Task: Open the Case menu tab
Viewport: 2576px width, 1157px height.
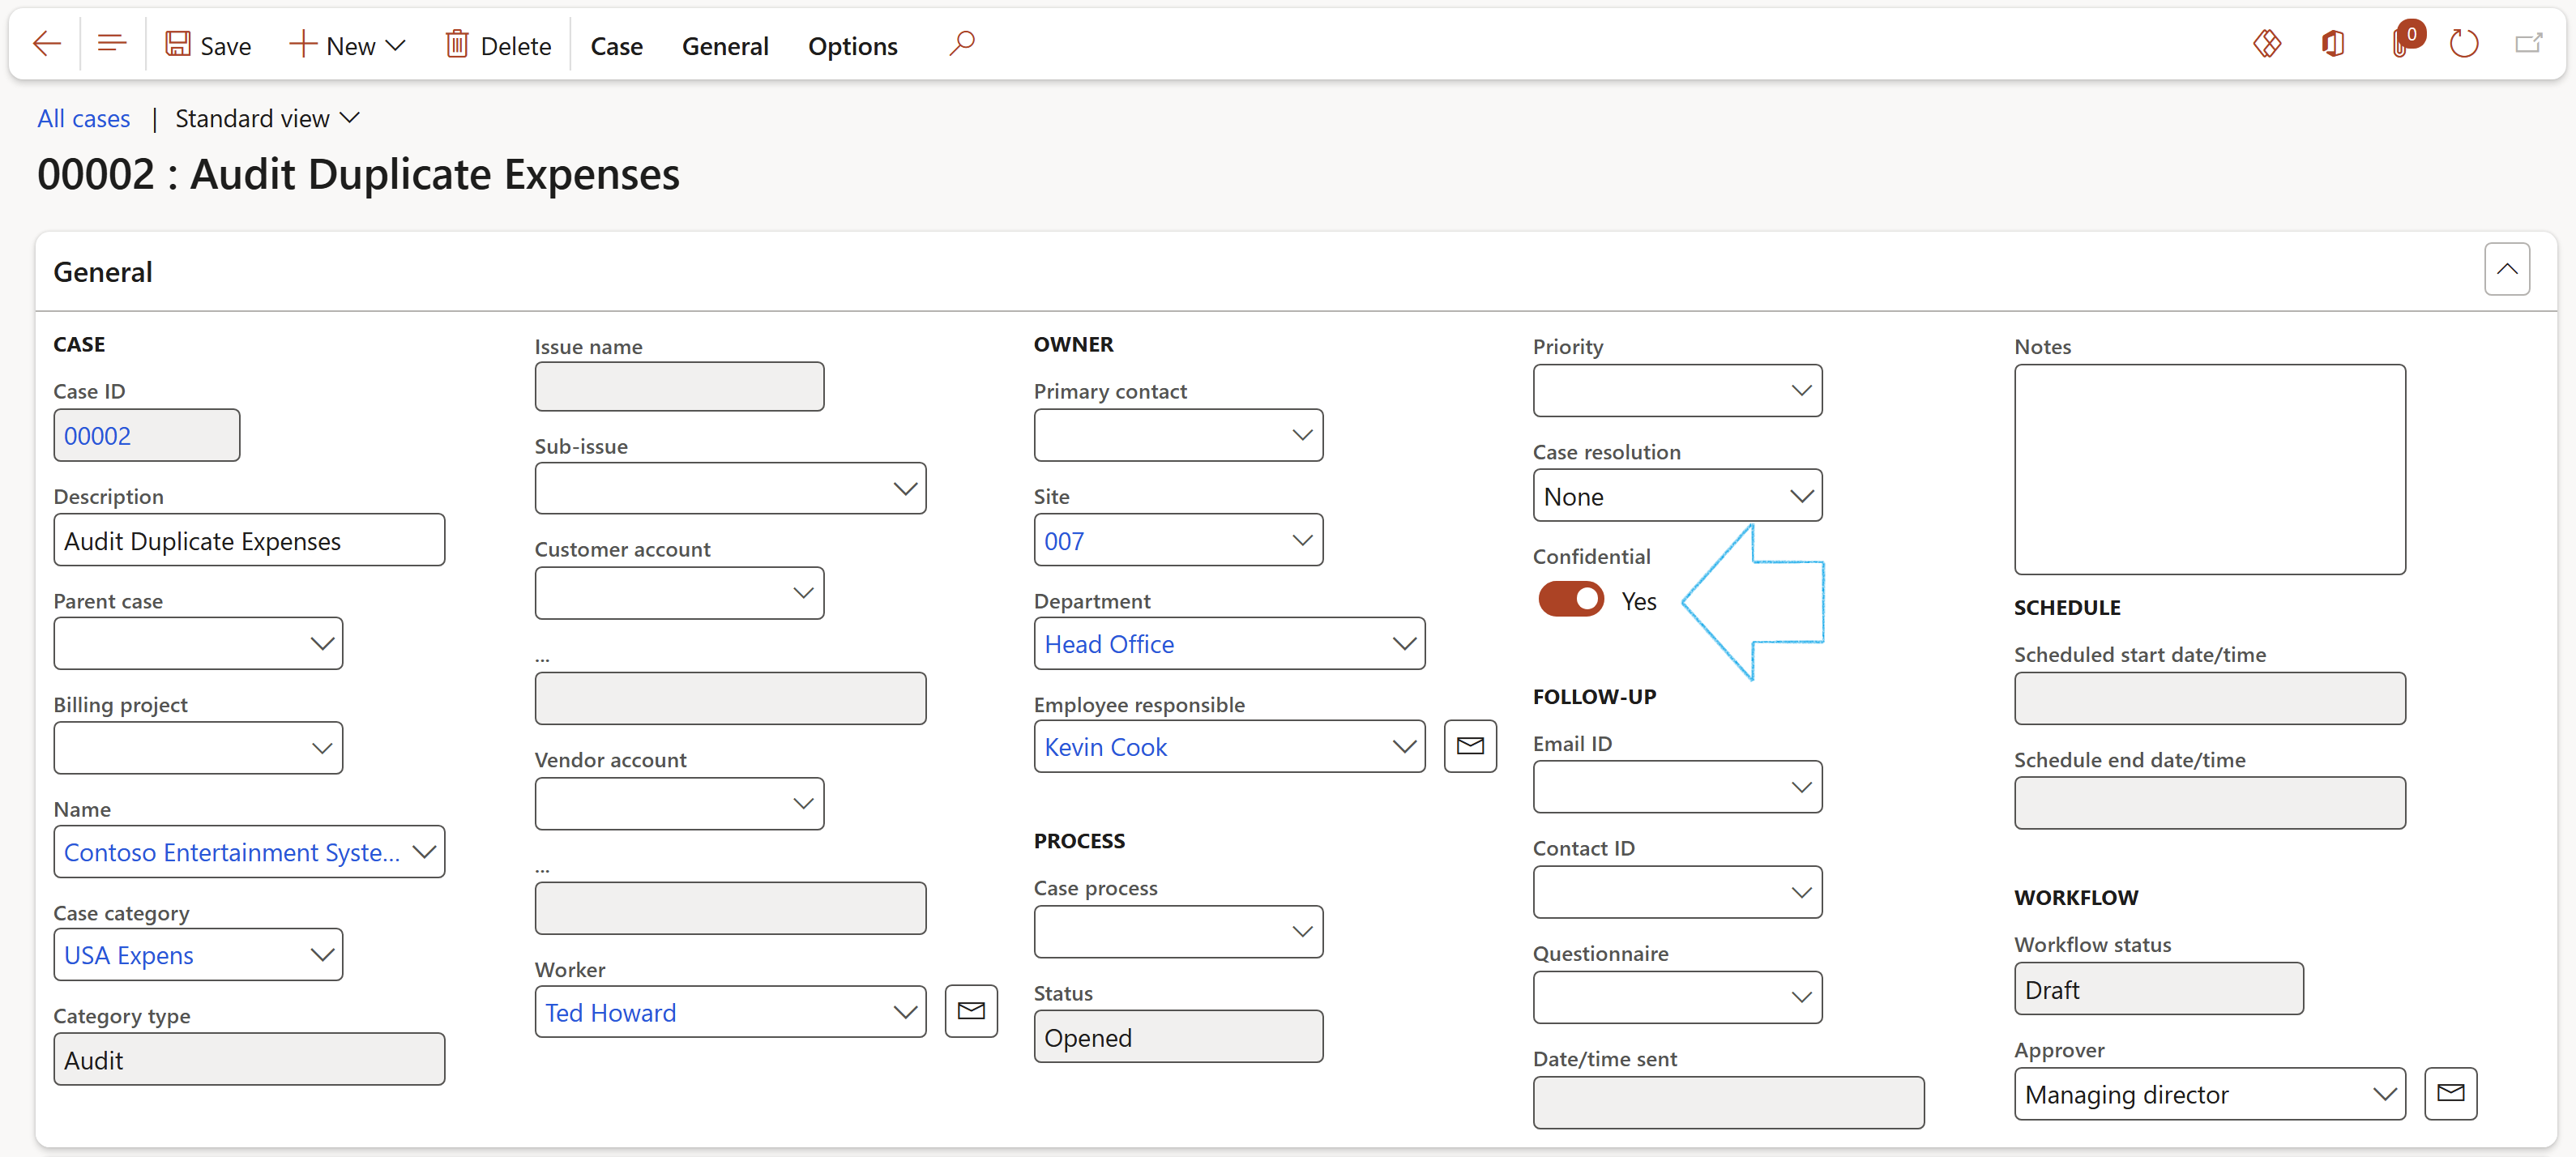Action: tap(616, 46)
